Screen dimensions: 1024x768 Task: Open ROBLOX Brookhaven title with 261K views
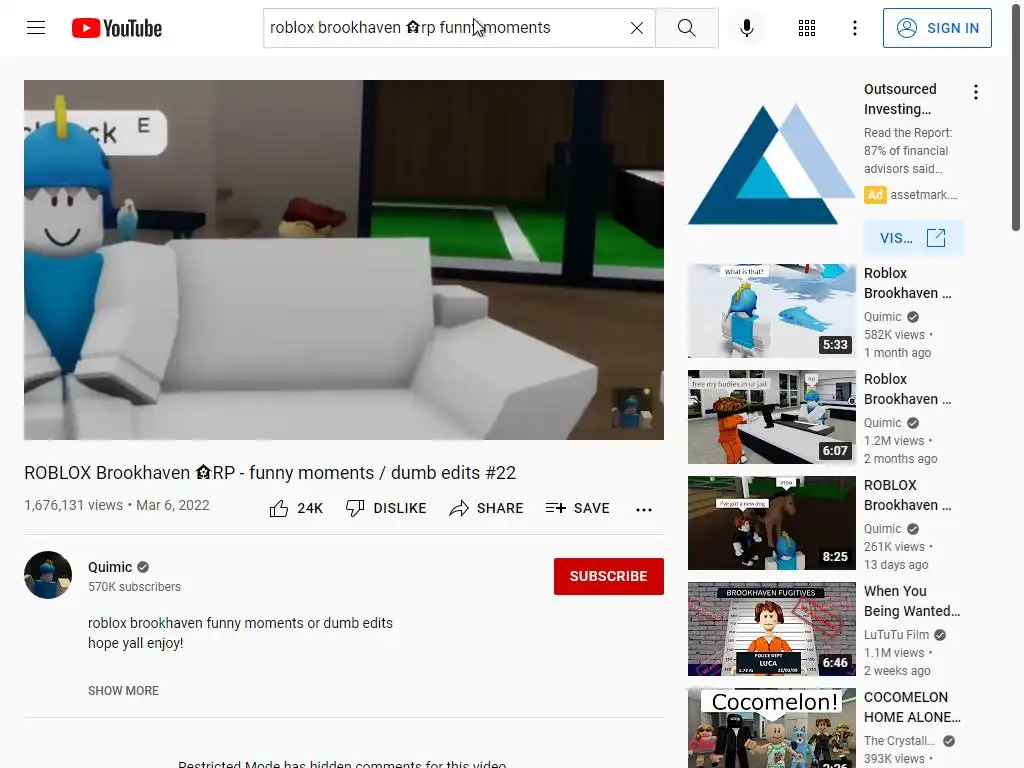[907, 495]
